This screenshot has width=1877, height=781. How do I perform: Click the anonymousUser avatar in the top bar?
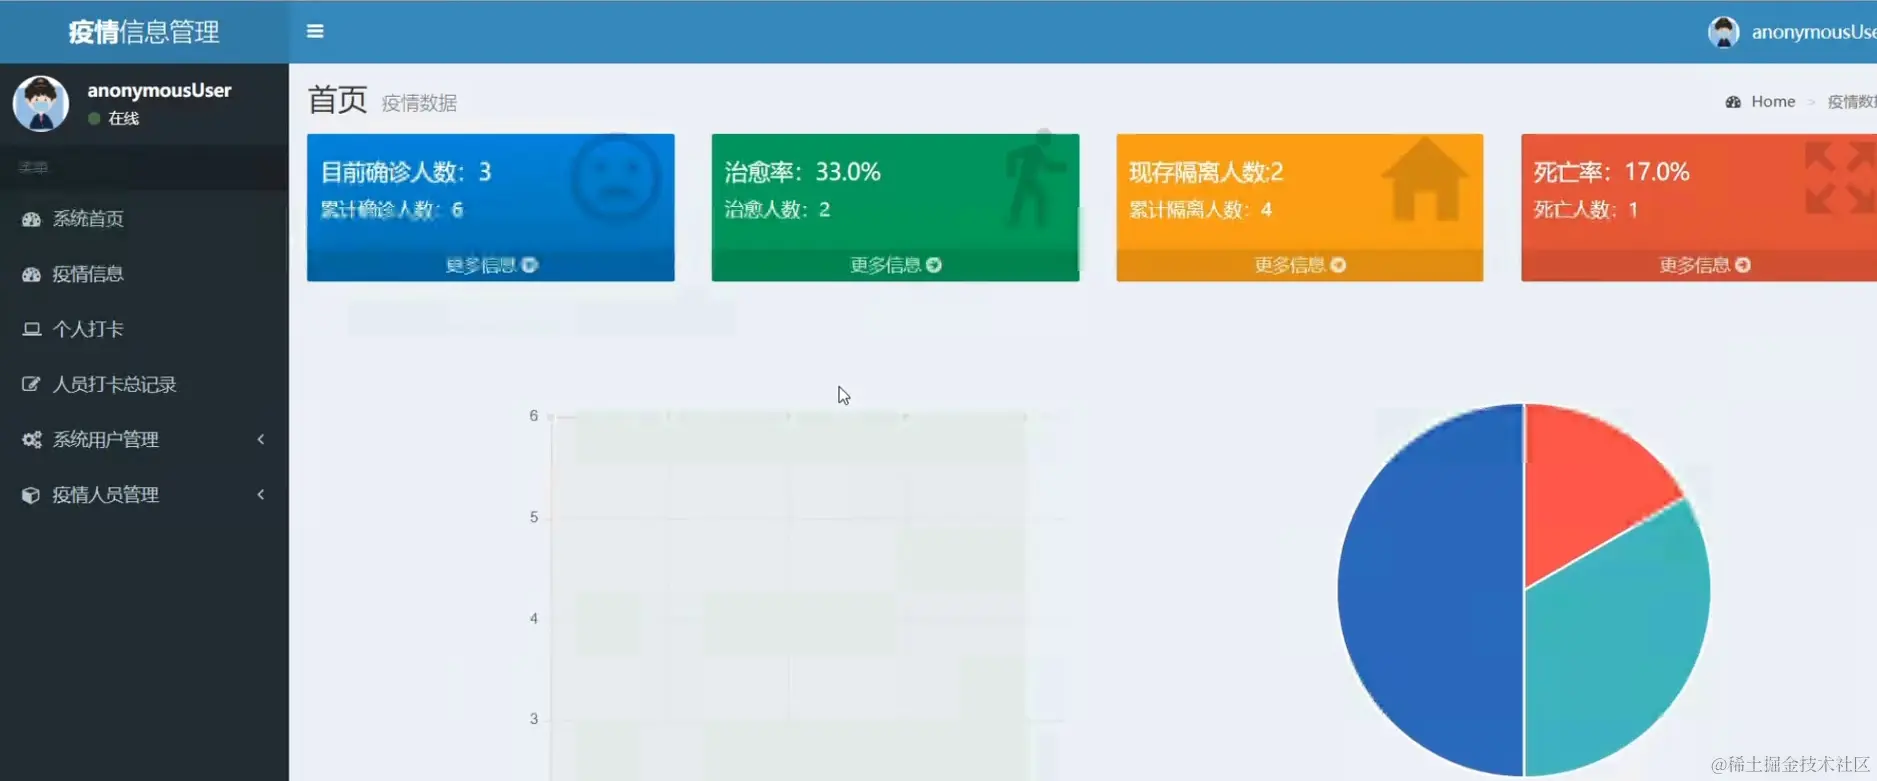tap(1723, 32)
